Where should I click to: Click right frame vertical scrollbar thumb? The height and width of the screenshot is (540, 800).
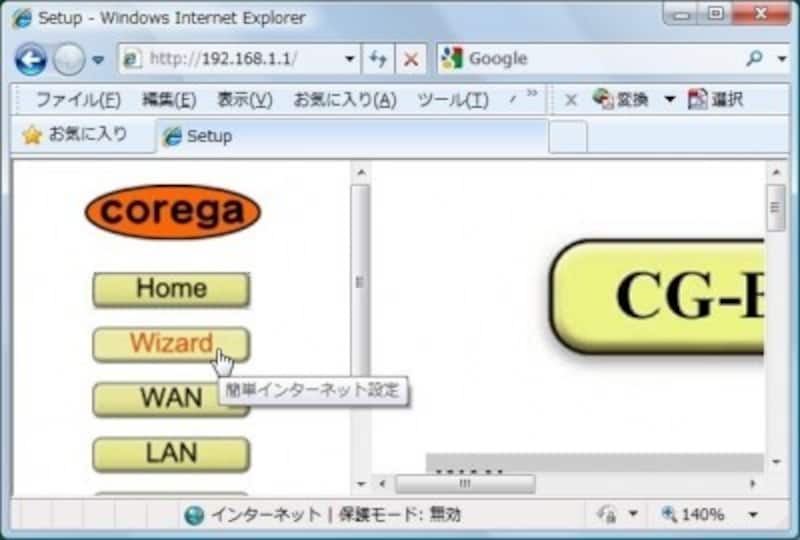(x=776, y=208)
